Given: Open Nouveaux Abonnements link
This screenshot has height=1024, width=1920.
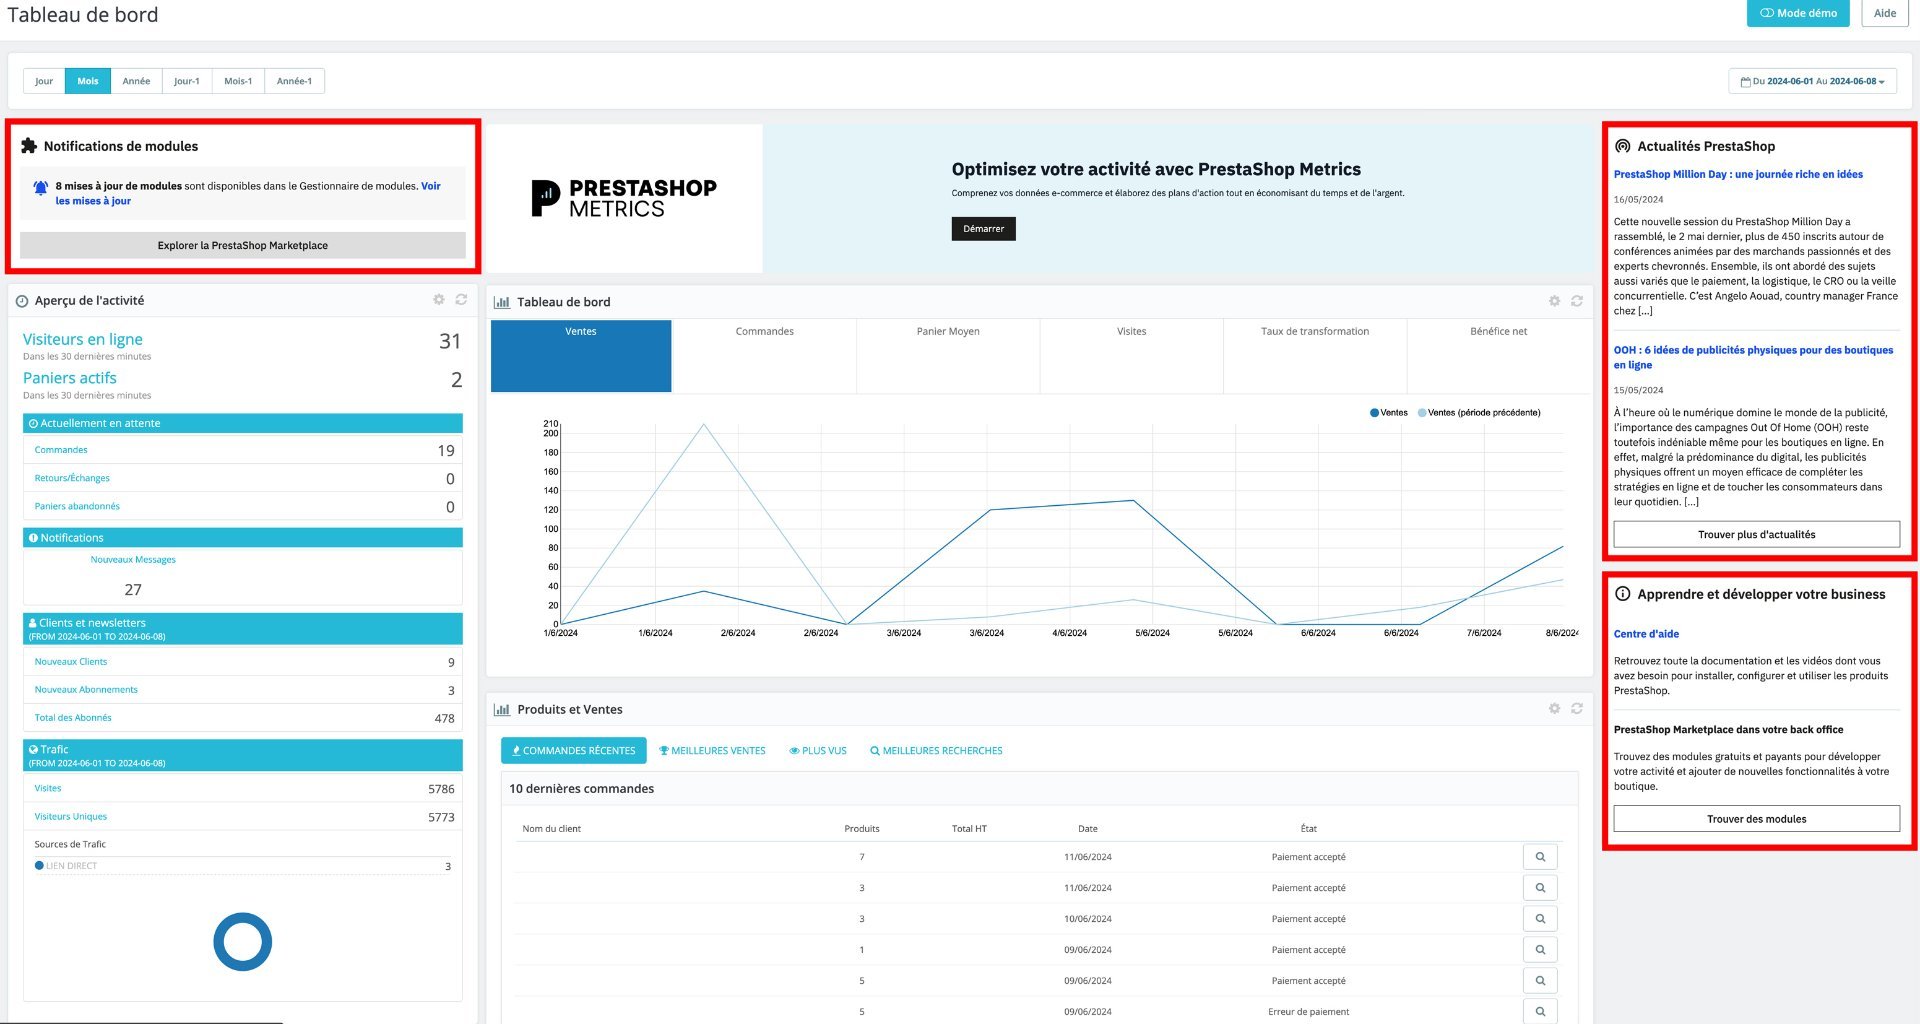Looking at the screenshot, I should 86,690.
